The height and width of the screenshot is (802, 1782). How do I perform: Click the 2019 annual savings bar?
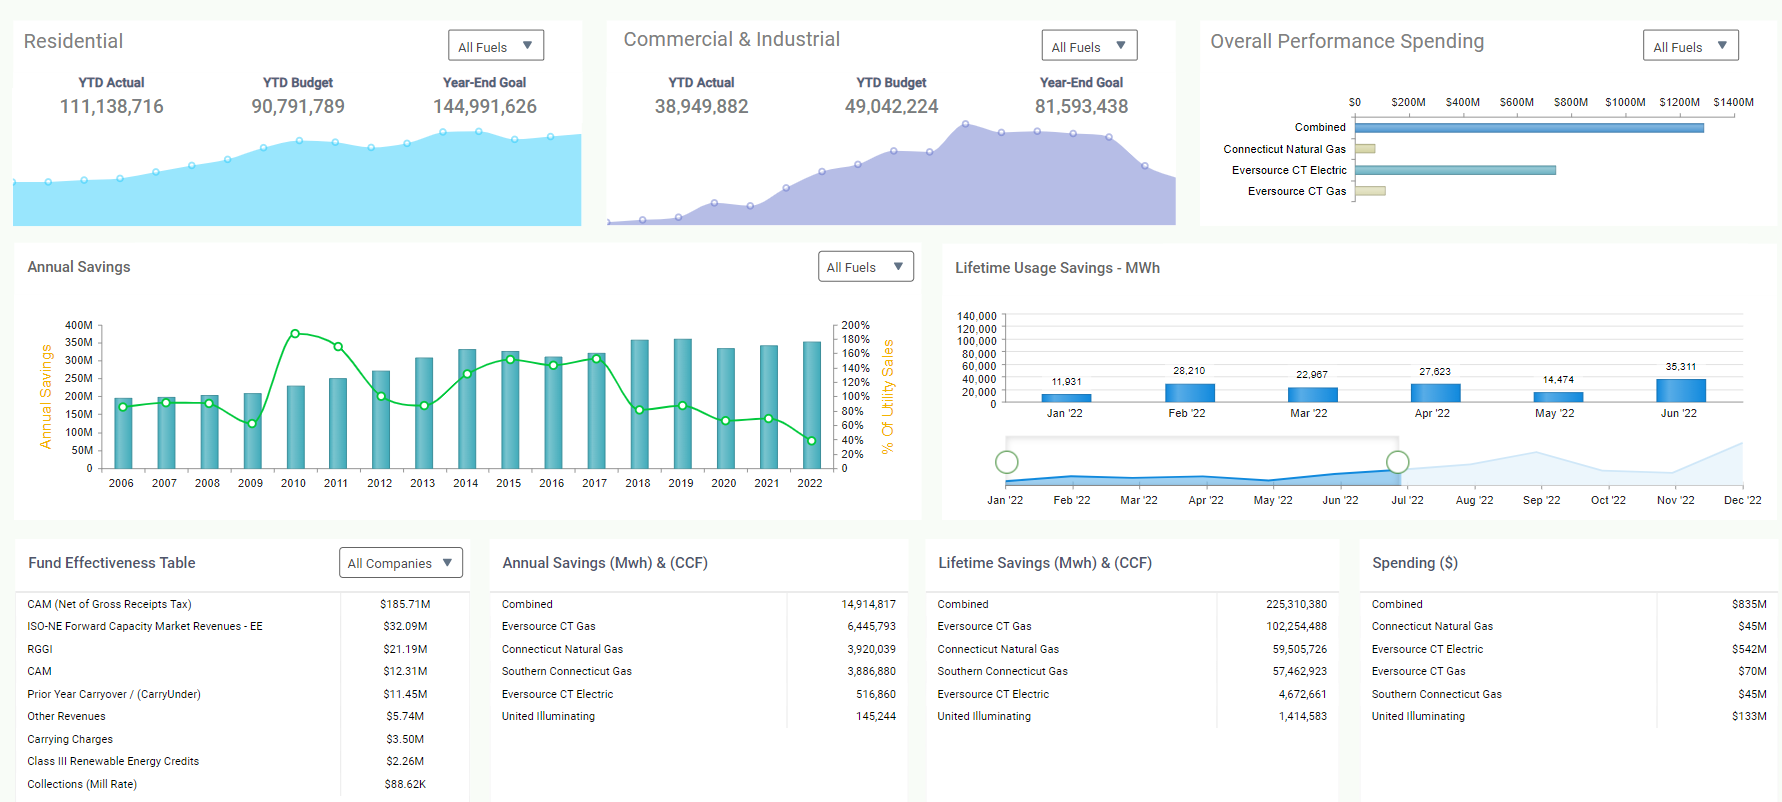[x=682, y=404]
